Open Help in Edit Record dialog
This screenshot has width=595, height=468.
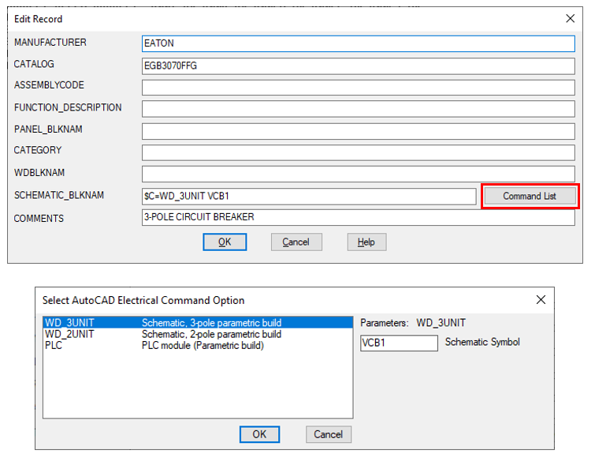click(367, 242)
